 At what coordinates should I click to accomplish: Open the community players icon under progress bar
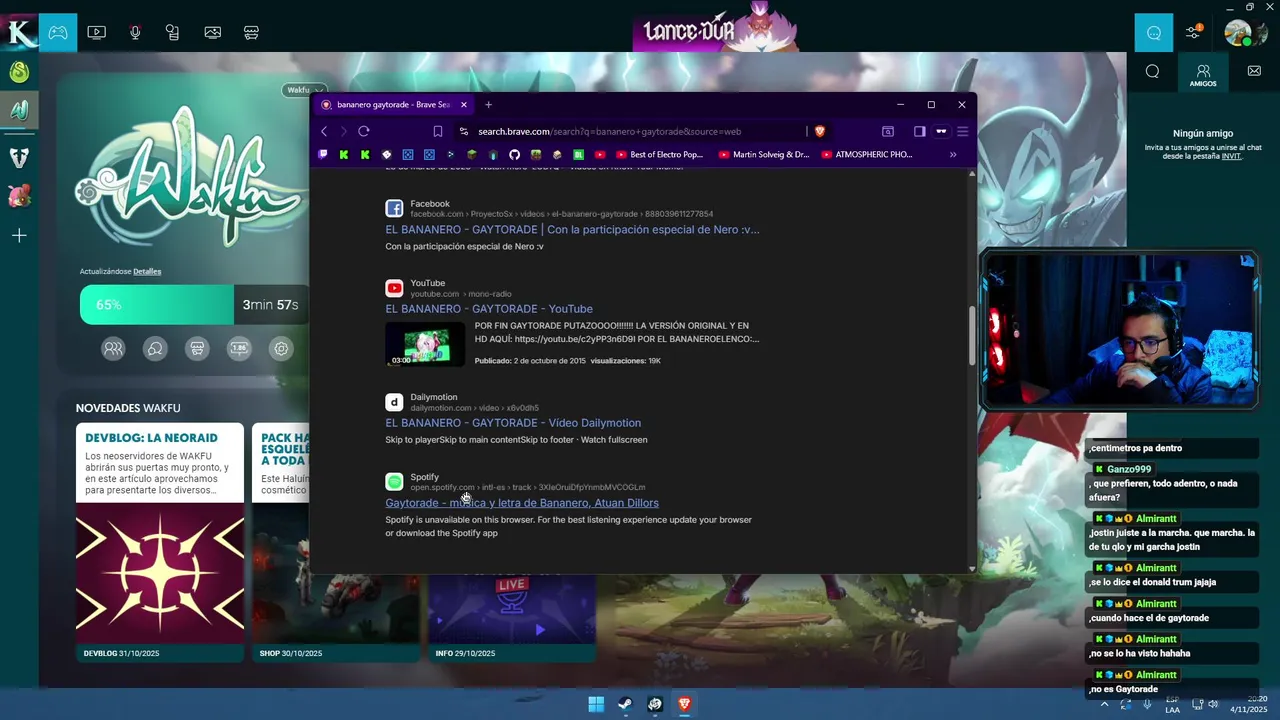113,349
